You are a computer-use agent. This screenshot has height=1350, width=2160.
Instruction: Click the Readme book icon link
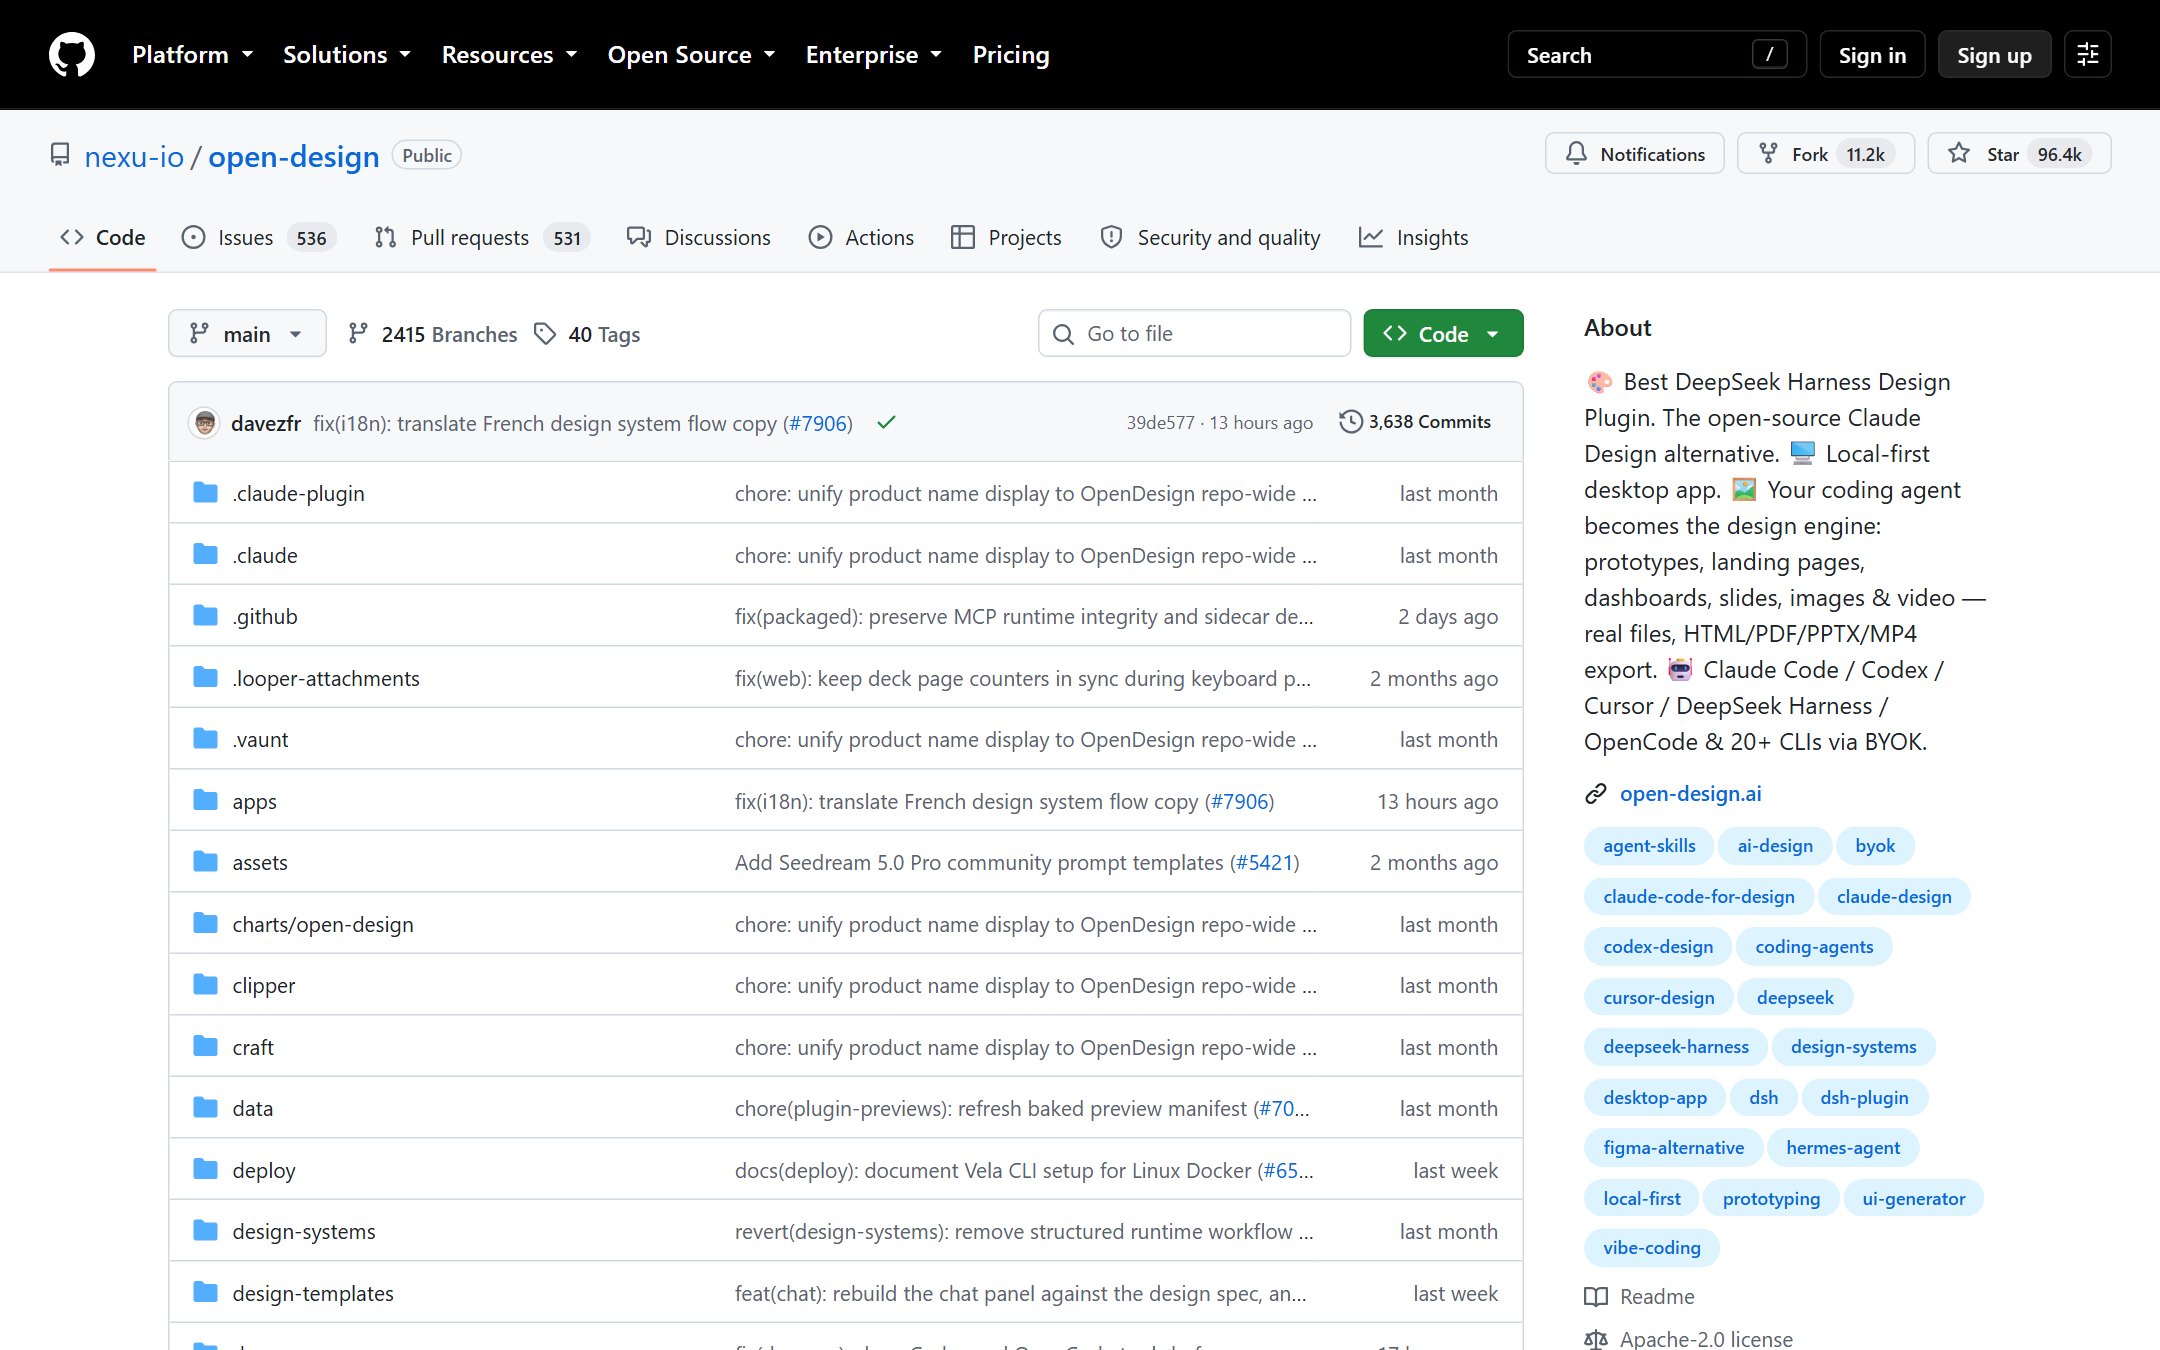1640,1297
